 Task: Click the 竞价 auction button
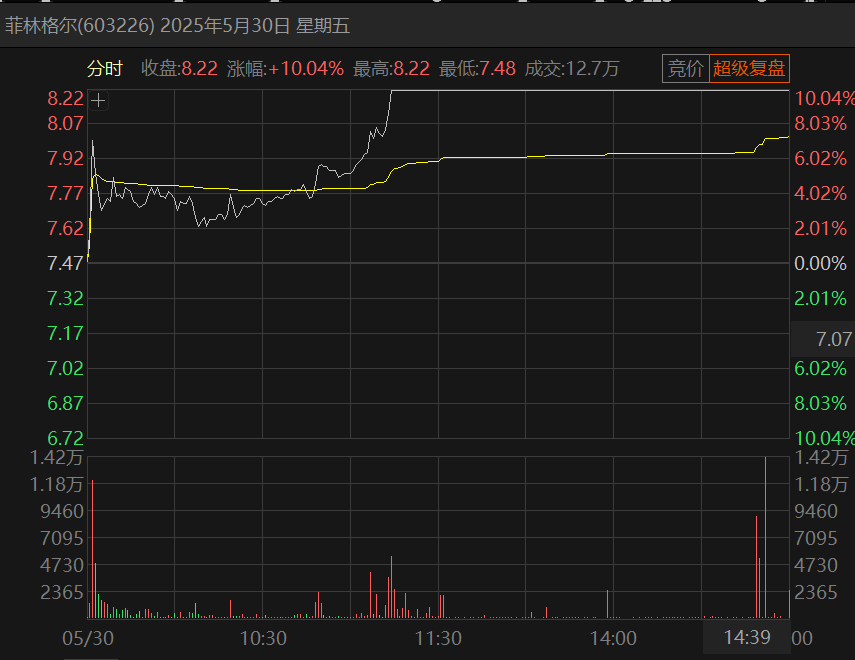click(685, 69)
